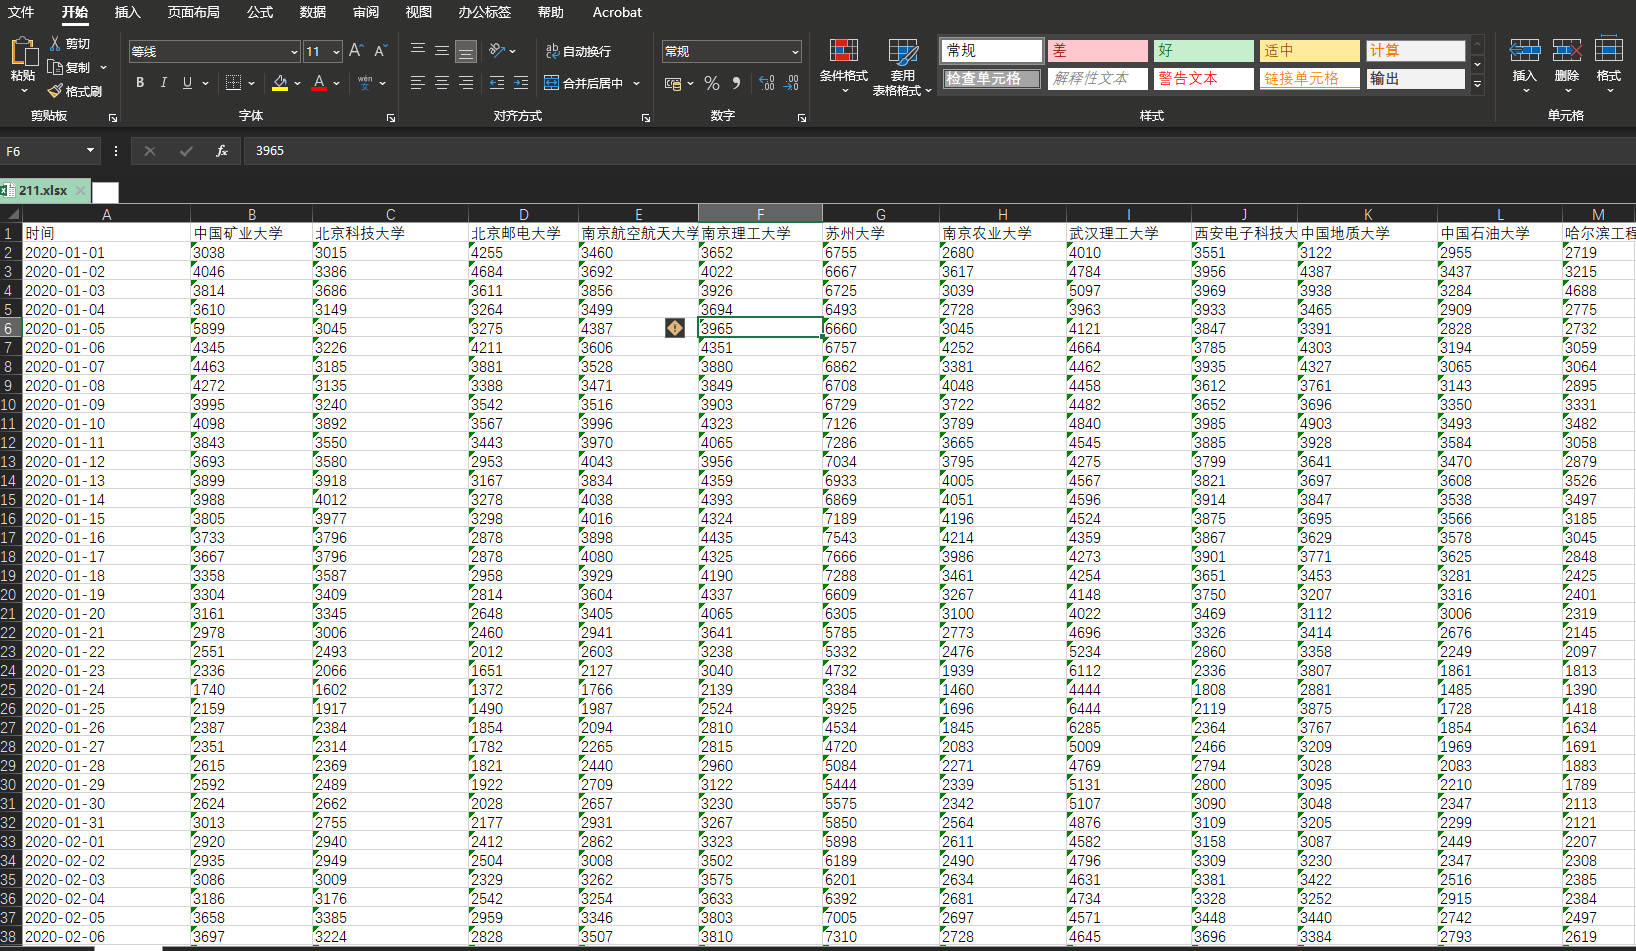Toggle Italic formatting

coord(164,83)
